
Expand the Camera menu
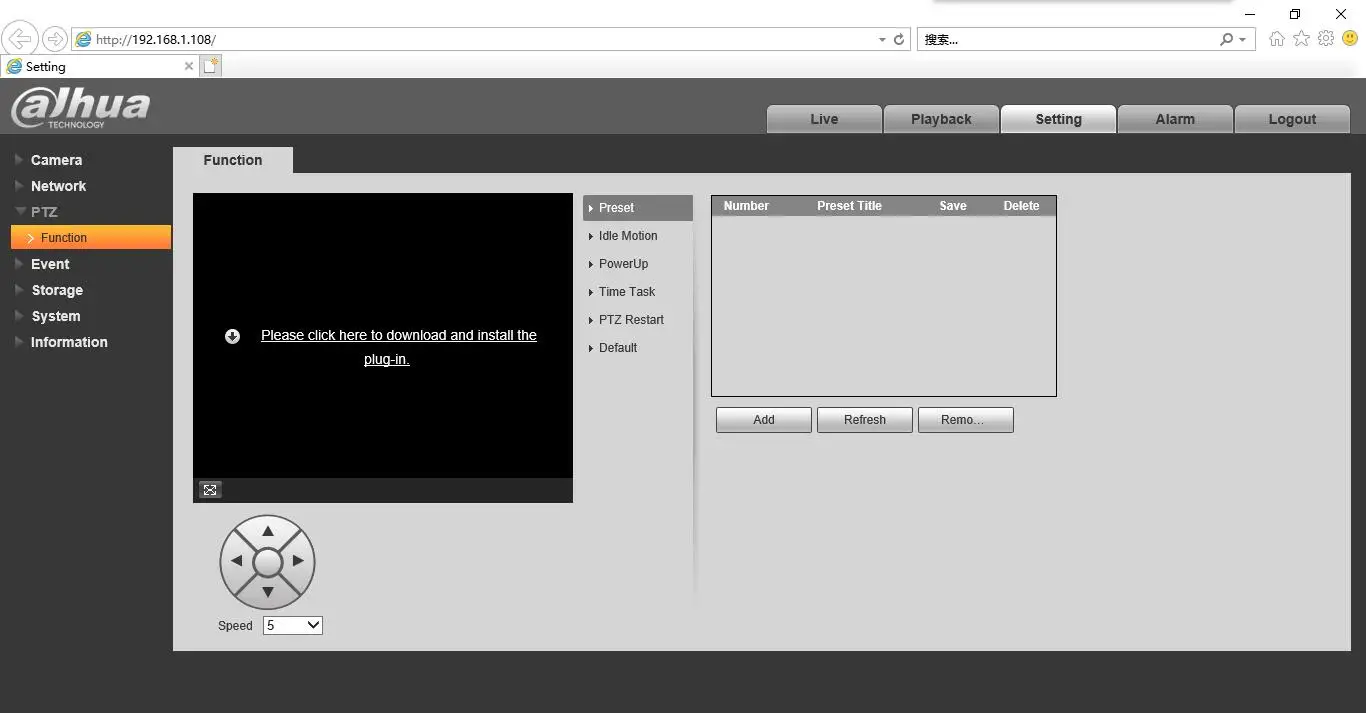click(56, 160)
